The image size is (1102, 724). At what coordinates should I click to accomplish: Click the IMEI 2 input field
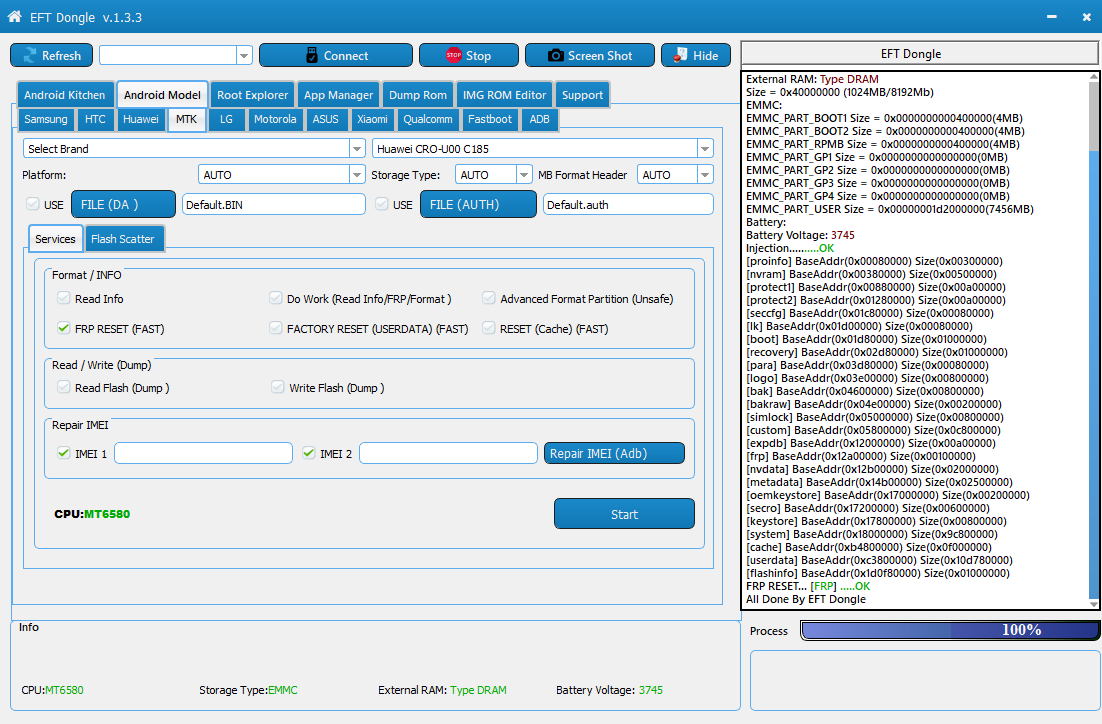tap(448, 453)
